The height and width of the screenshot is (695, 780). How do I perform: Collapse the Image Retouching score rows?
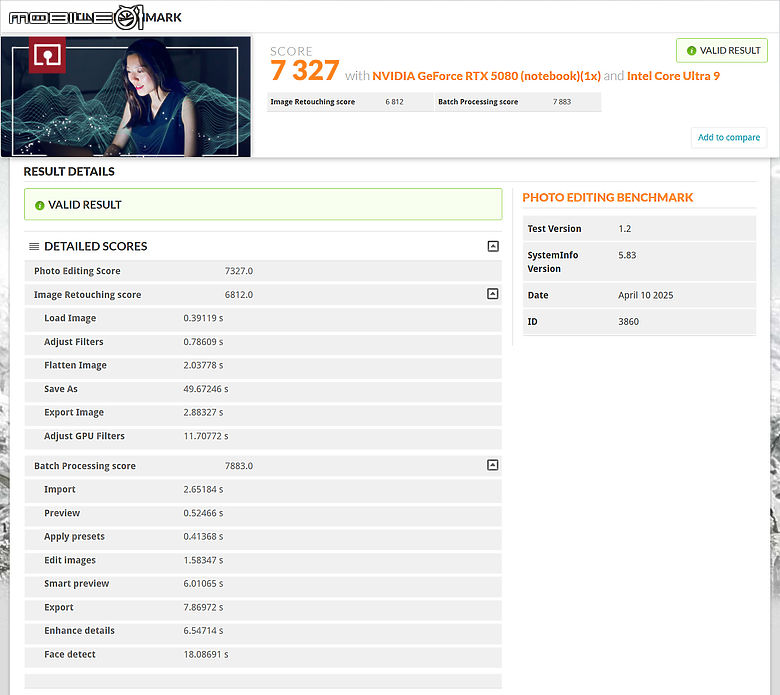point(492,294)
